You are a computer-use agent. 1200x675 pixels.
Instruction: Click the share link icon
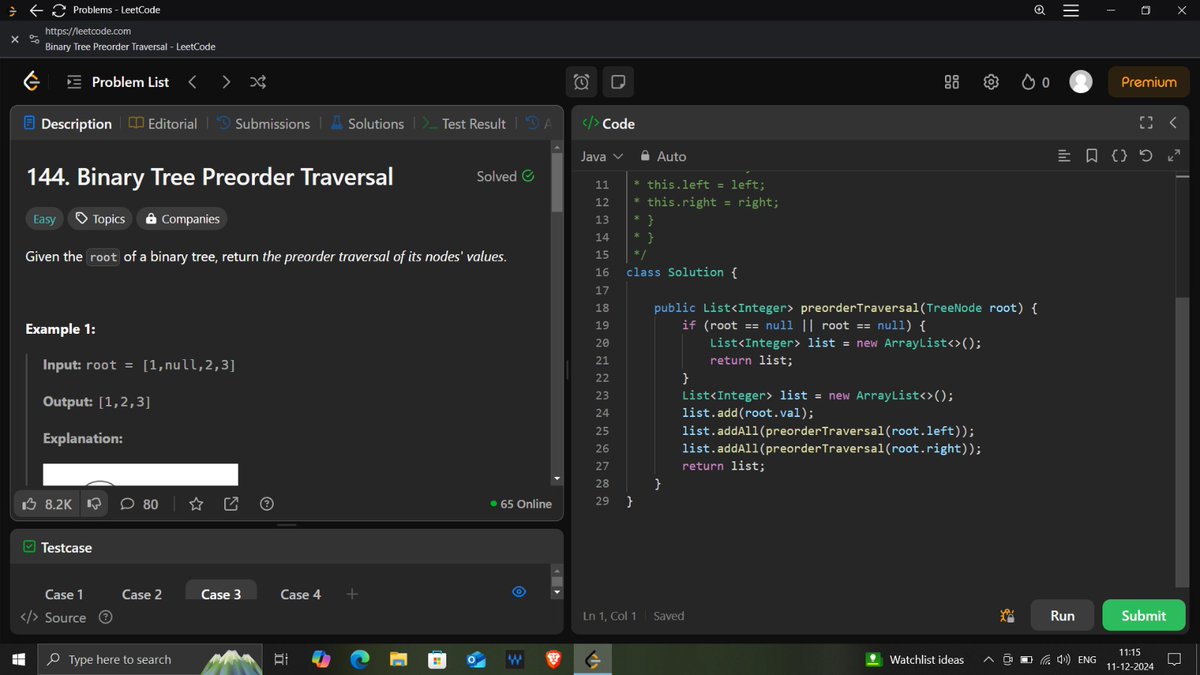(x=231, y=504)
